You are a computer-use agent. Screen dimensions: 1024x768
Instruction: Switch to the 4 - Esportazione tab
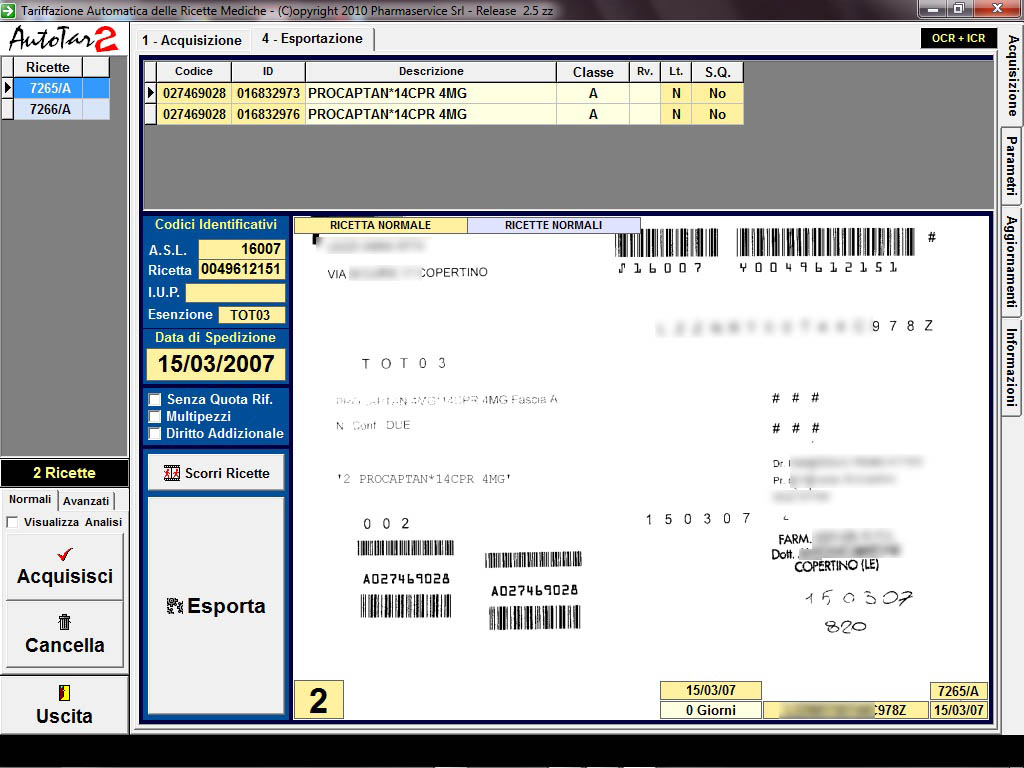[312, 39]
